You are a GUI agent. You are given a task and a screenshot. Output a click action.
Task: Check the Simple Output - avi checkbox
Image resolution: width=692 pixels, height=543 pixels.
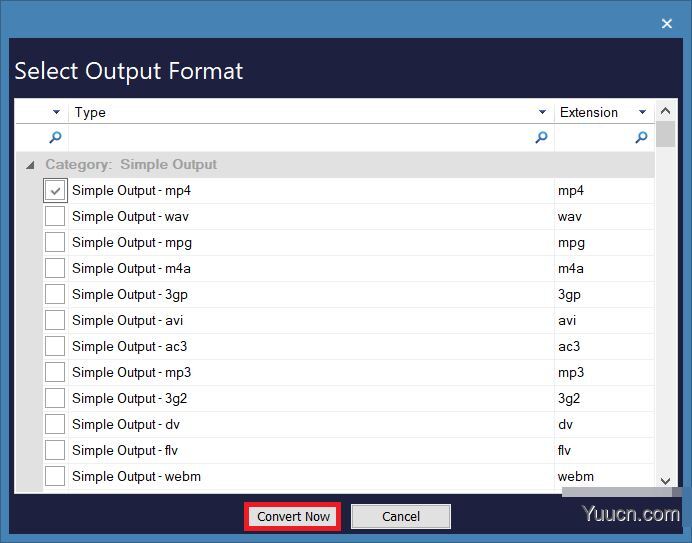click(55, 321)
